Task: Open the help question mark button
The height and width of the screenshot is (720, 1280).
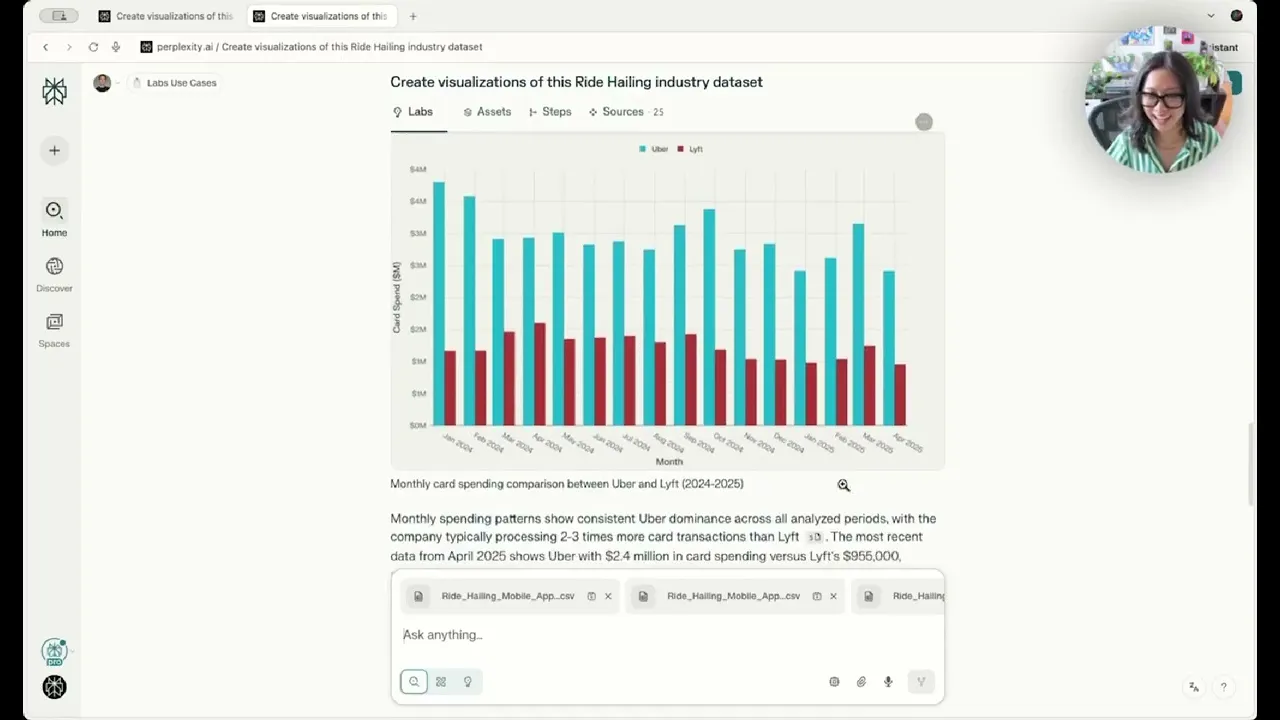Action: coord(1223,687)
